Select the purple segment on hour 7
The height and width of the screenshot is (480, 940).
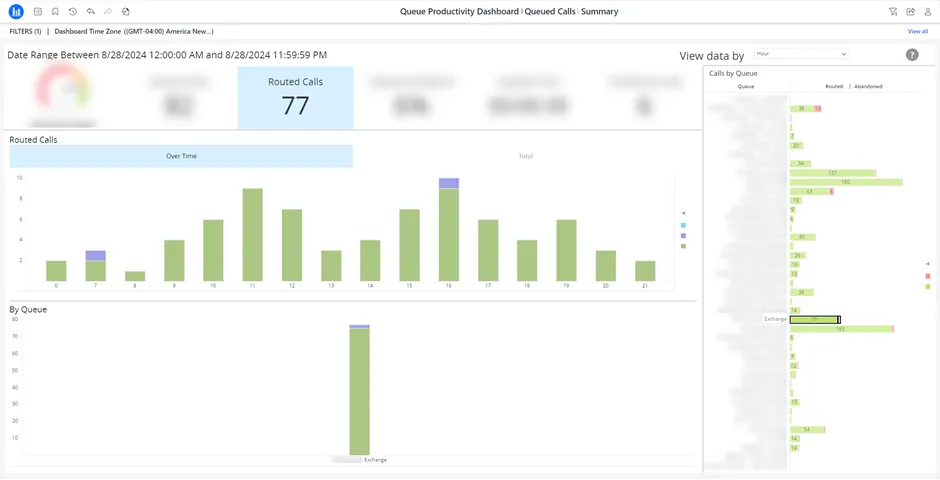coord(95,256)
